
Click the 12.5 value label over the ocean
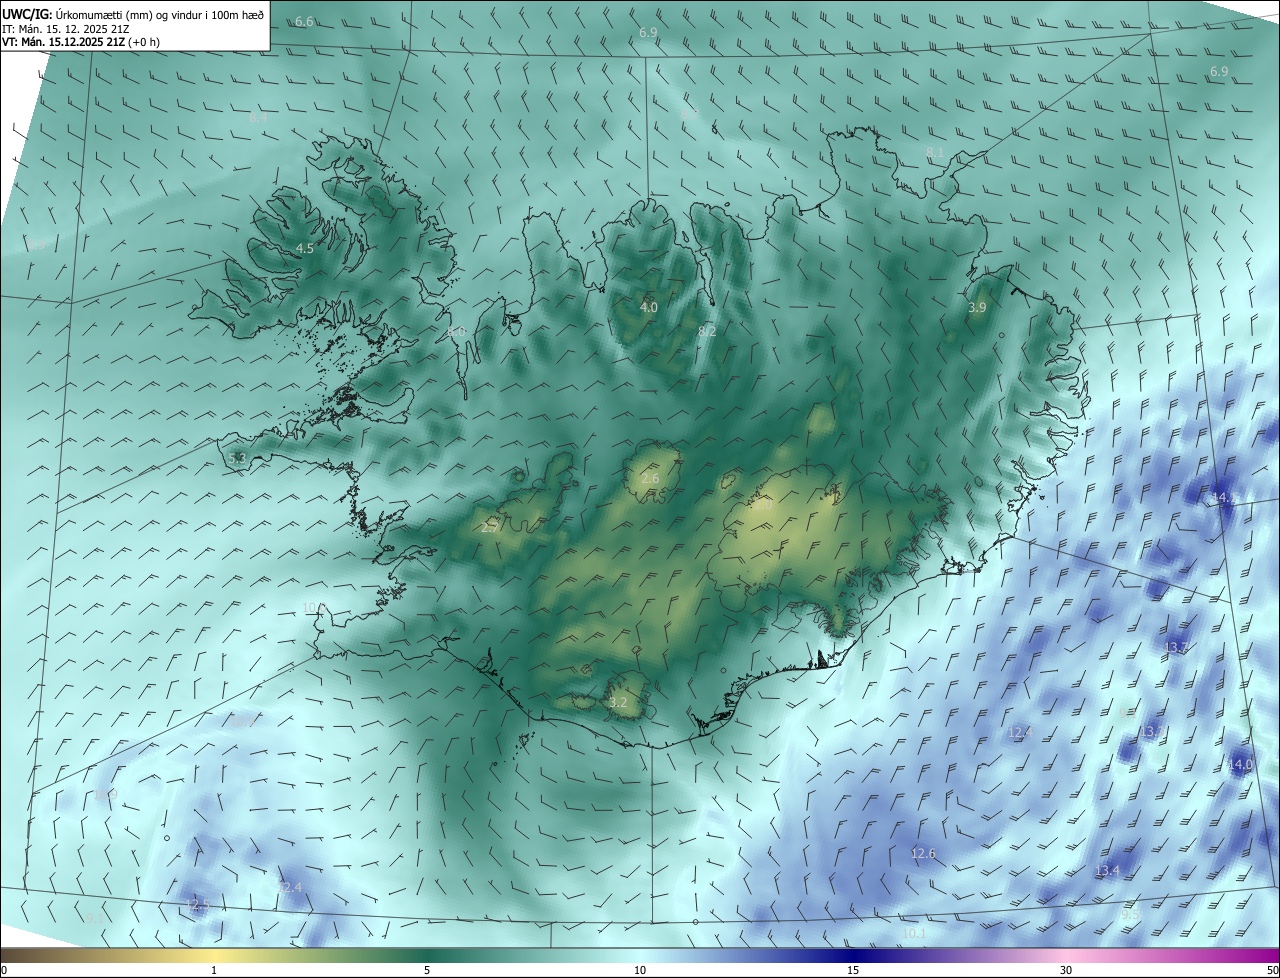pyautogui.click(x=198, y=905)
